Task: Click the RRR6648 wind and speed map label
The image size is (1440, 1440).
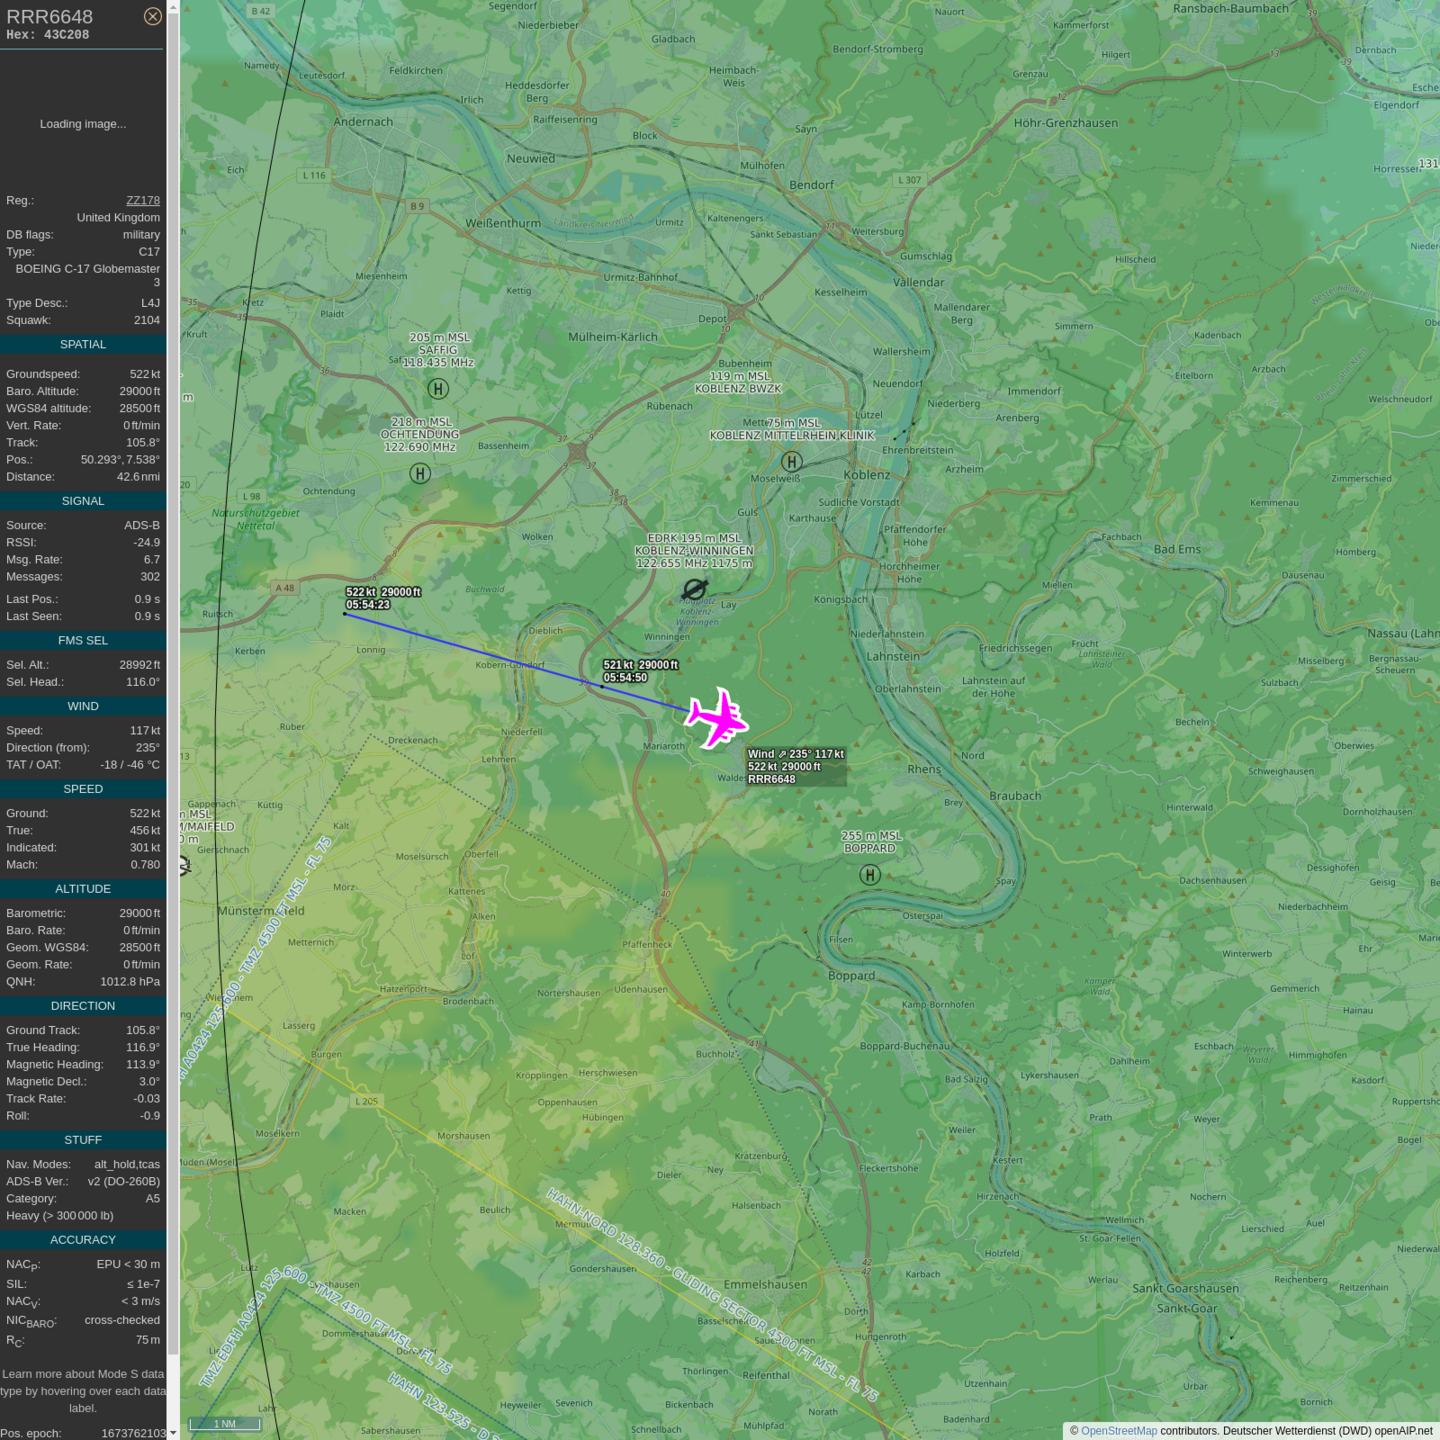Action: [x=796, y=767]
